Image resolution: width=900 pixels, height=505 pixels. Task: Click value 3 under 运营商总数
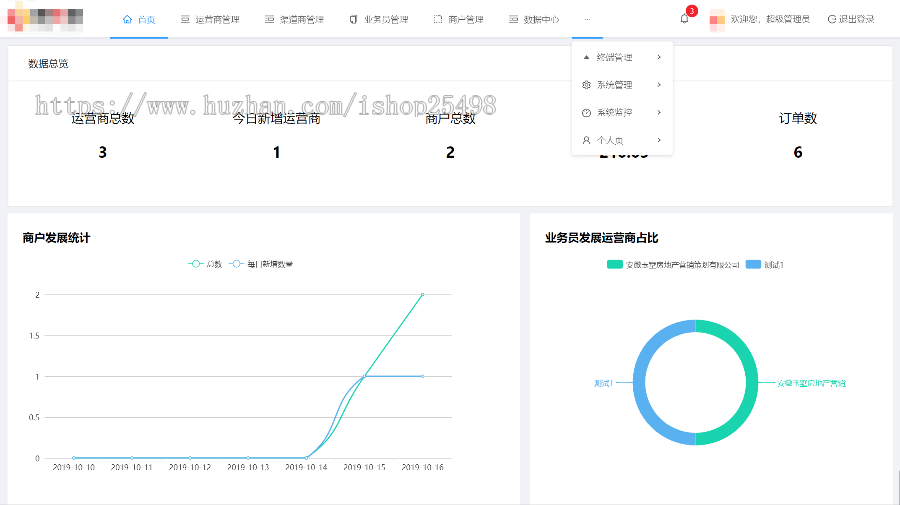click(103, 152)
